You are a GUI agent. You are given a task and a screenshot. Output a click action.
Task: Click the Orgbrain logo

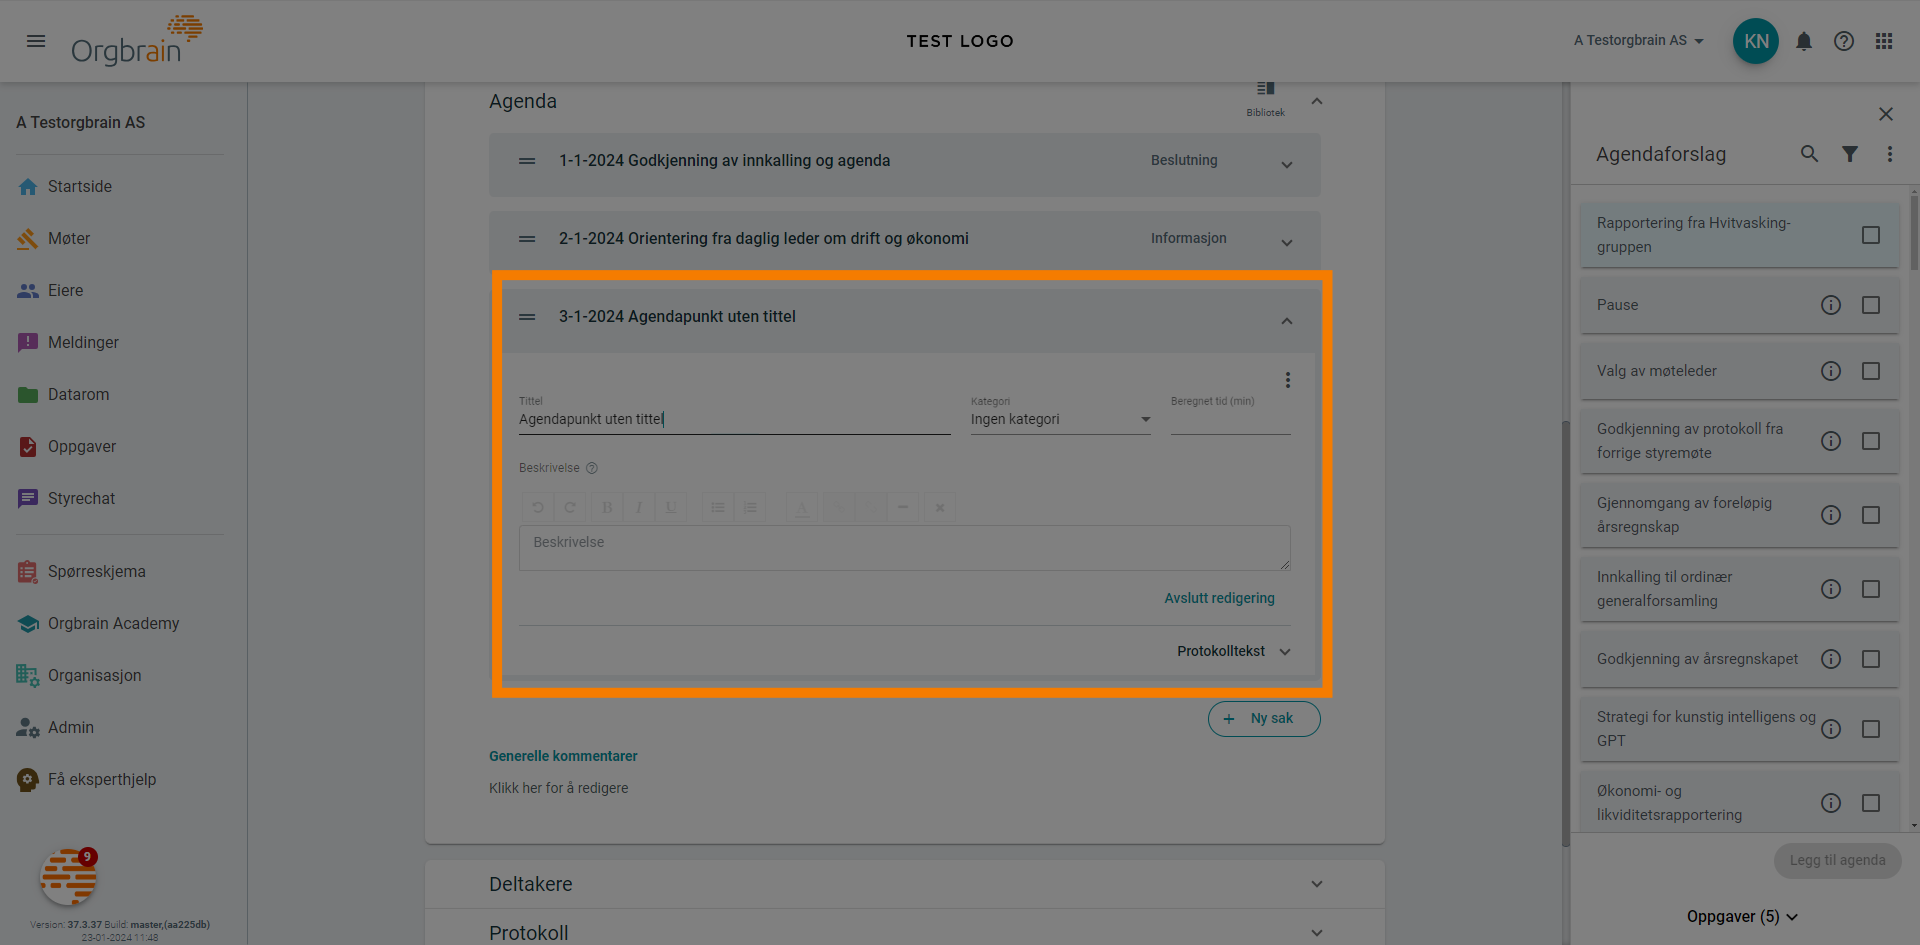[x=136, y=41]
